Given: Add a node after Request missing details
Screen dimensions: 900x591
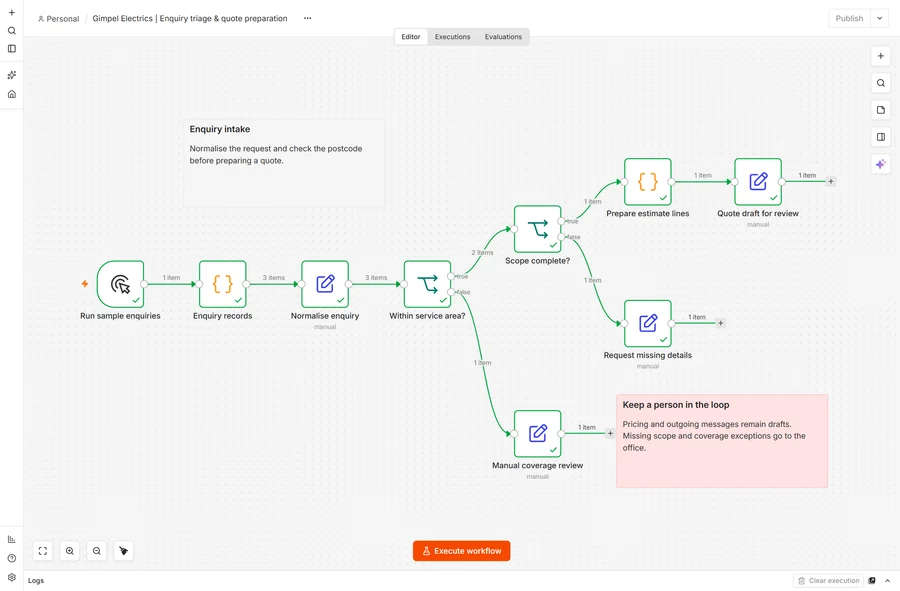Looking at the screenshot, I should point(720,323).
